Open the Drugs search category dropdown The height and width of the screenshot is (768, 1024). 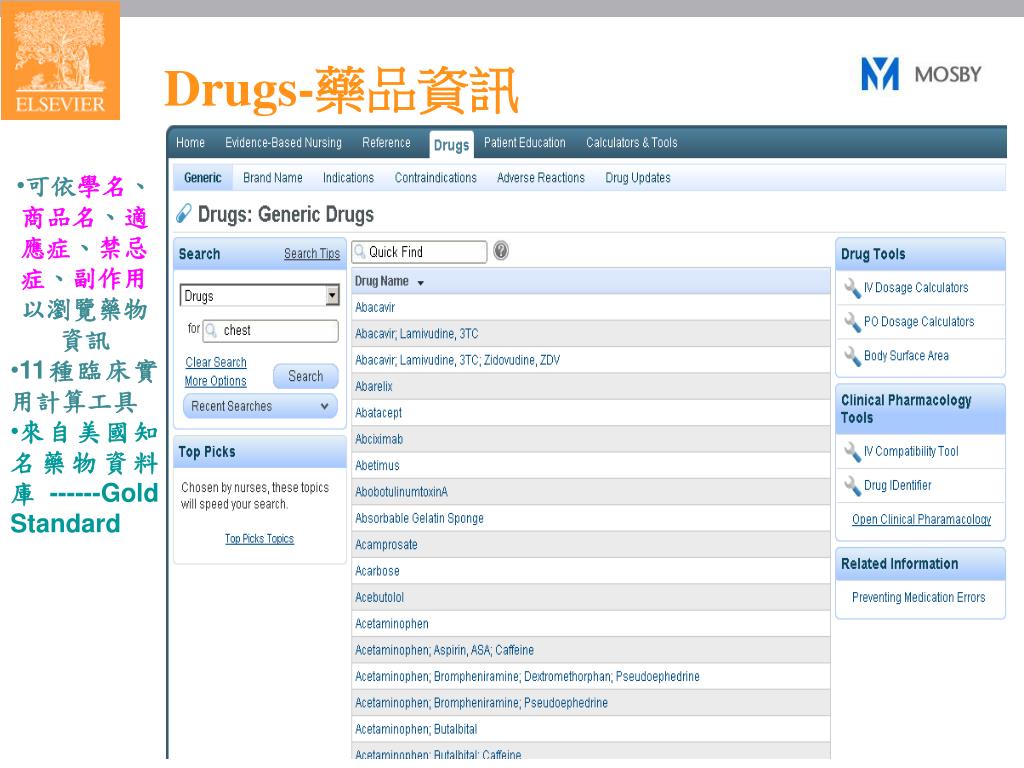(x=332, y=296)
